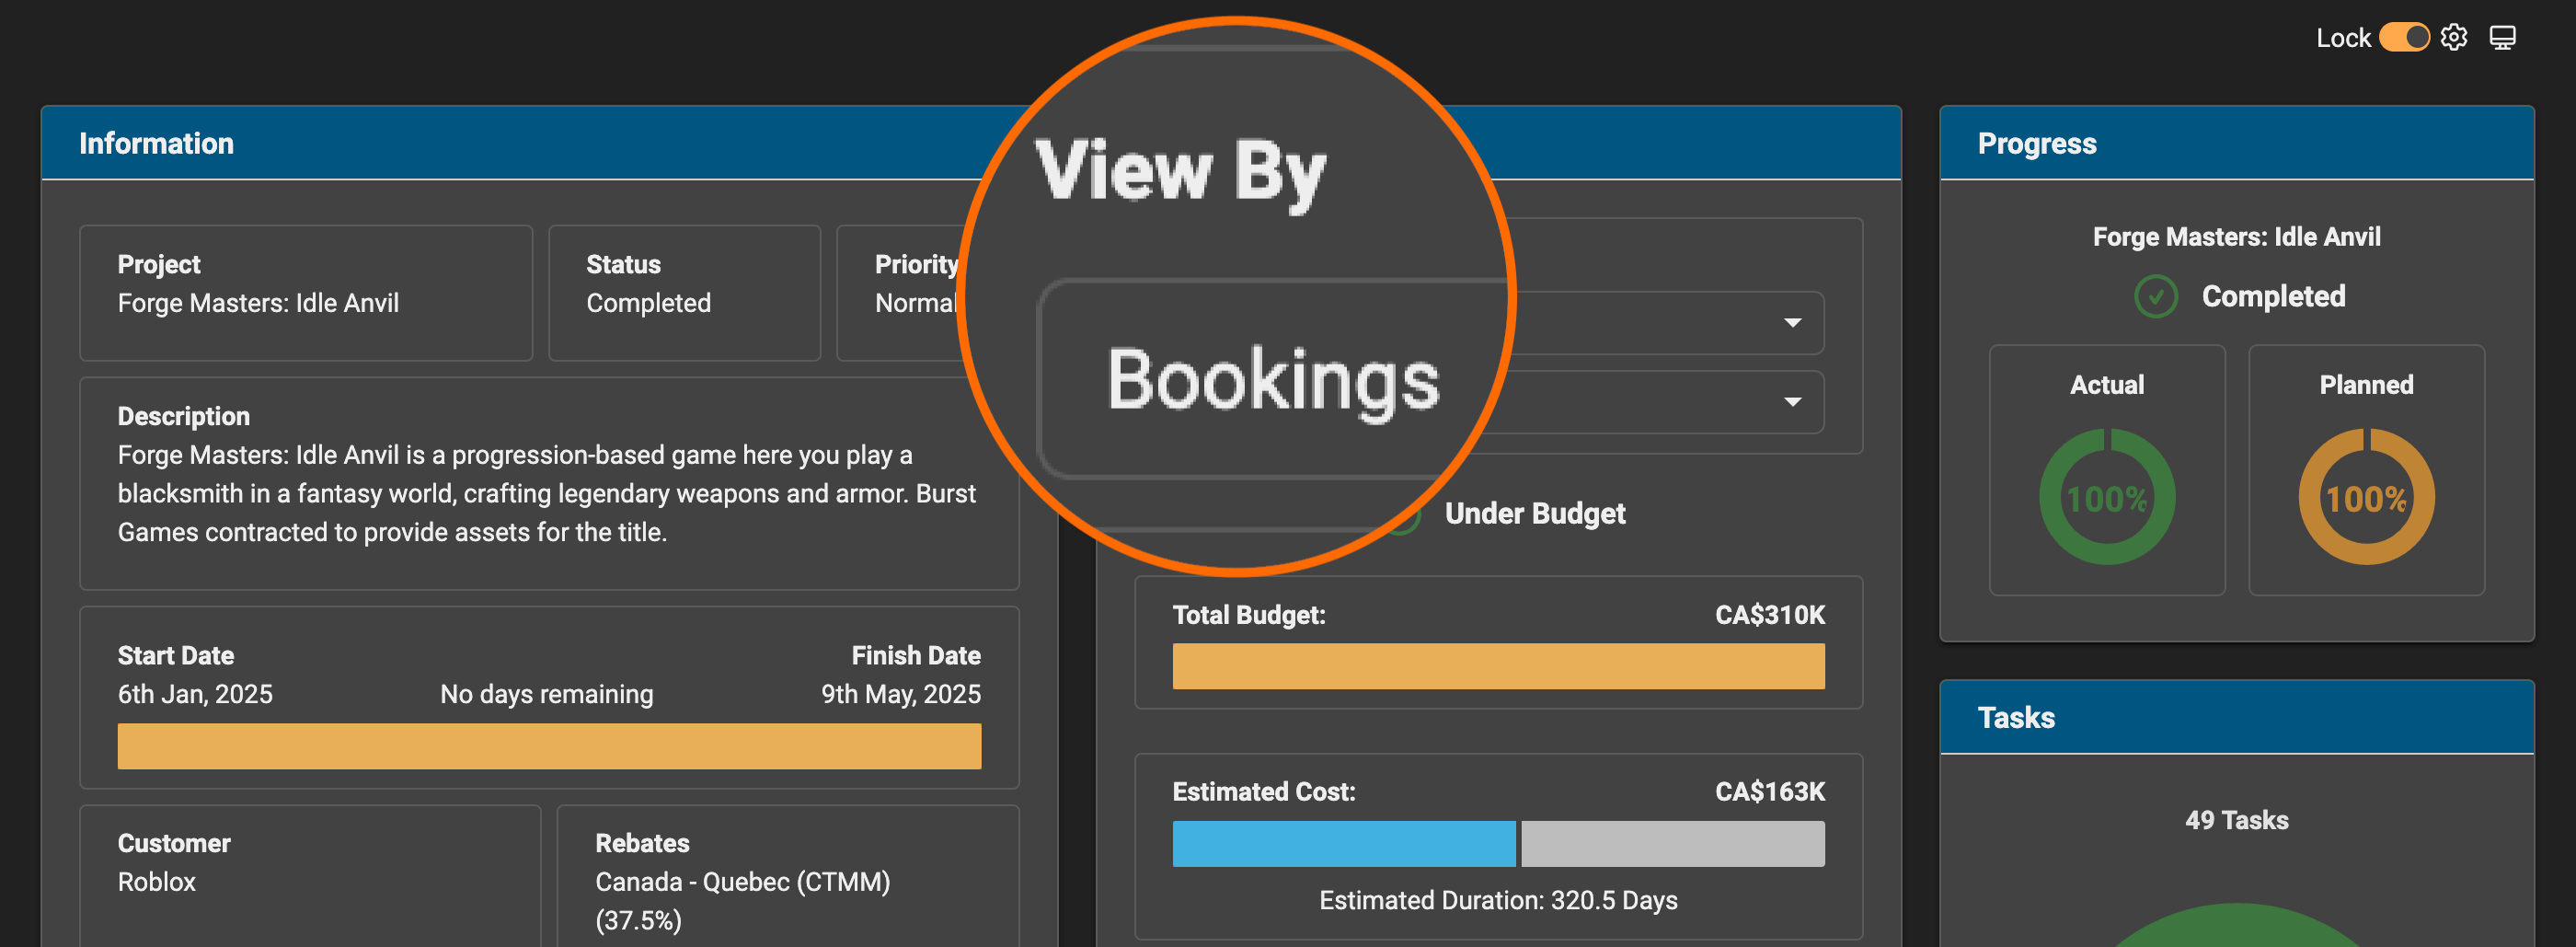Click Estimated Cost value 'CA$163K'
The image size is (2576, 947).
click(x=1770, y=792)
